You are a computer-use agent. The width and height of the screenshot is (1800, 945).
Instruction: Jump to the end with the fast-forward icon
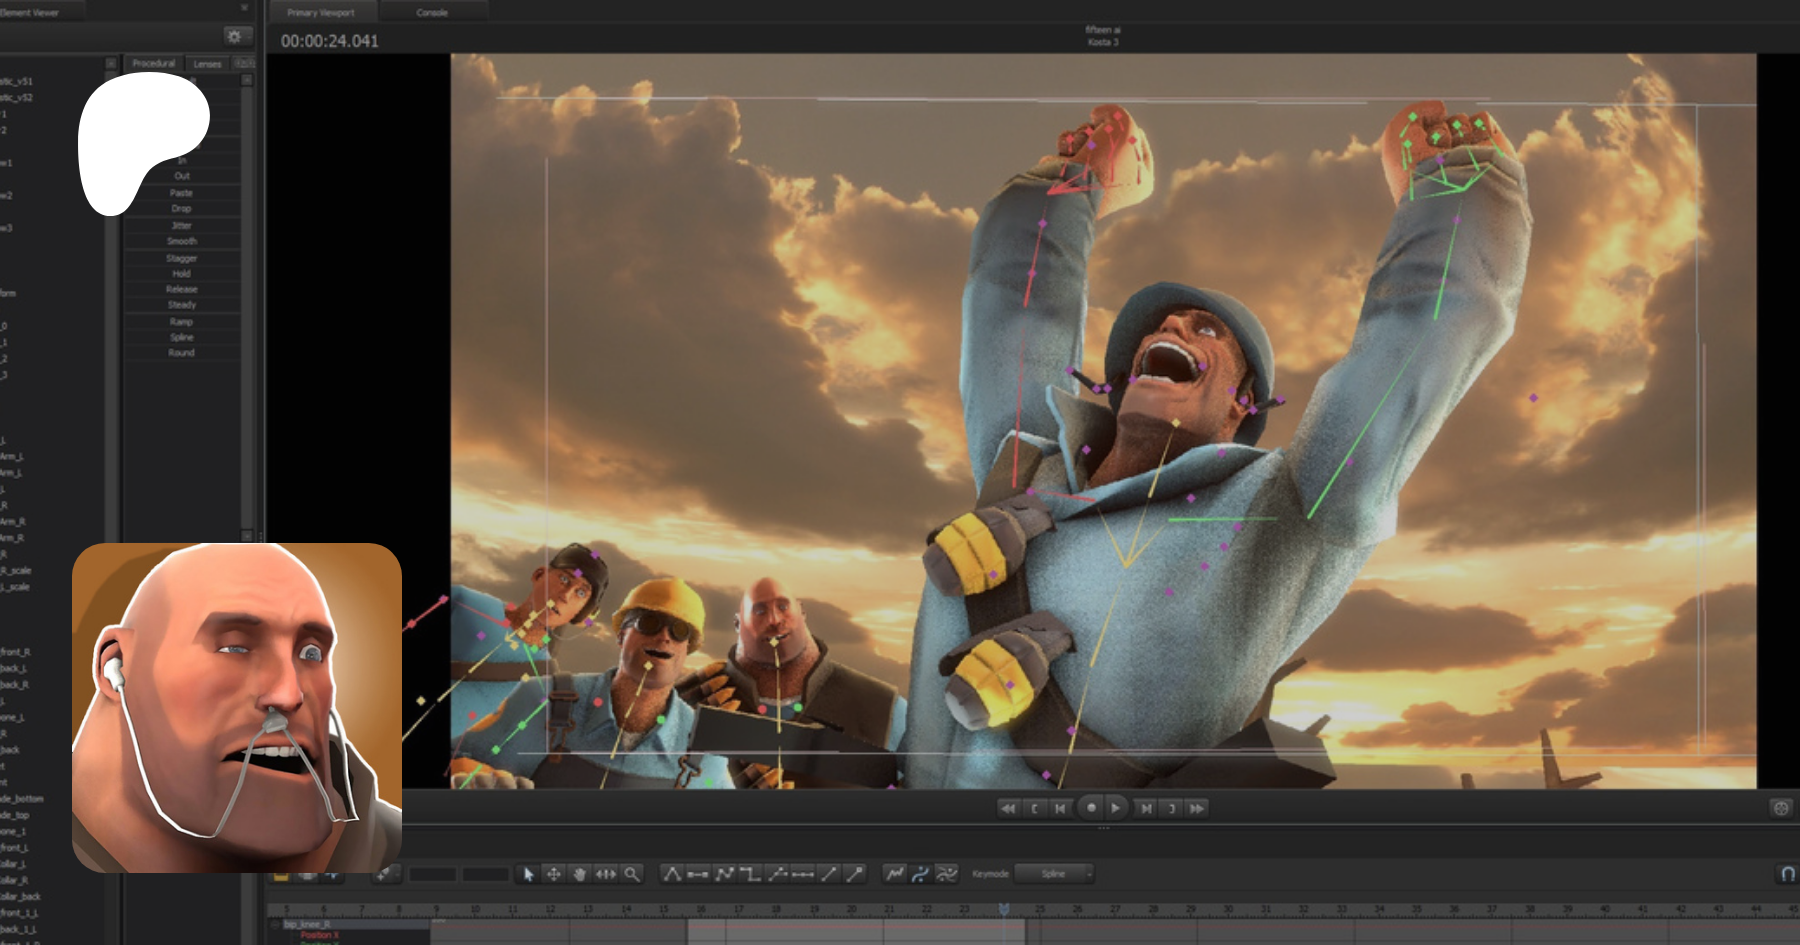click(x=1197, y=808)
